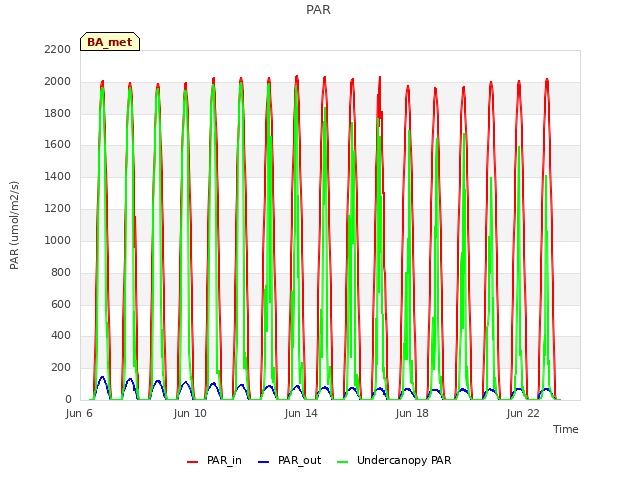
Task: Click the Jun 18 x-axis label
Action: click(412, 413)
